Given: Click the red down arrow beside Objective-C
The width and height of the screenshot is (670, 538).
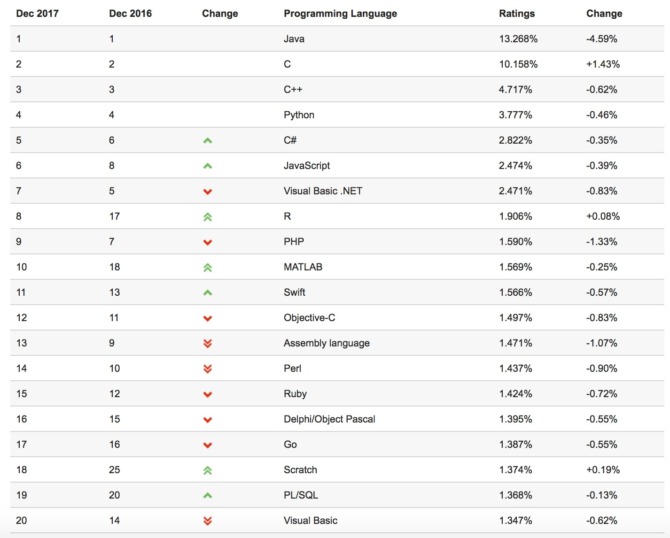Looking at the screenshot, I should [207, 318].
